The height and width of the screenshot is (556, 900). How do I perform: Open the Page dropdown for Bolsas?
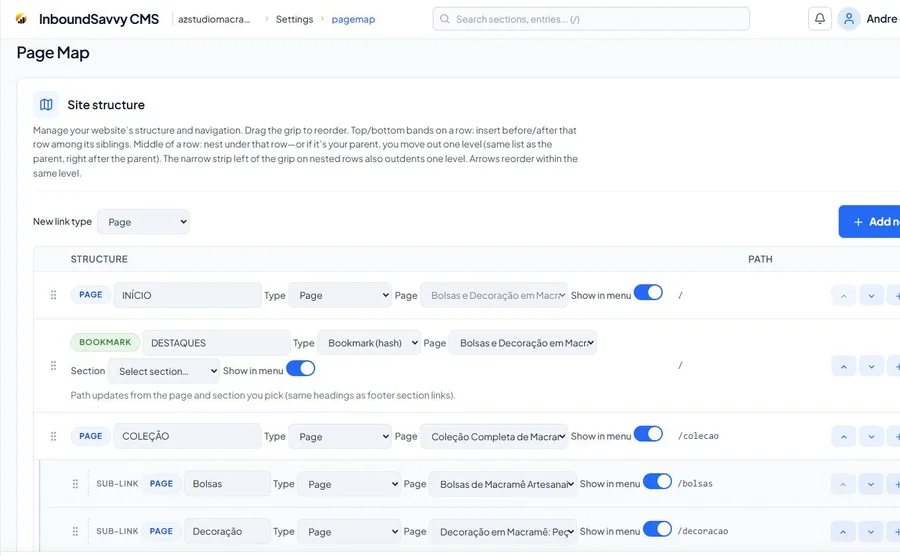click(503, 484)
